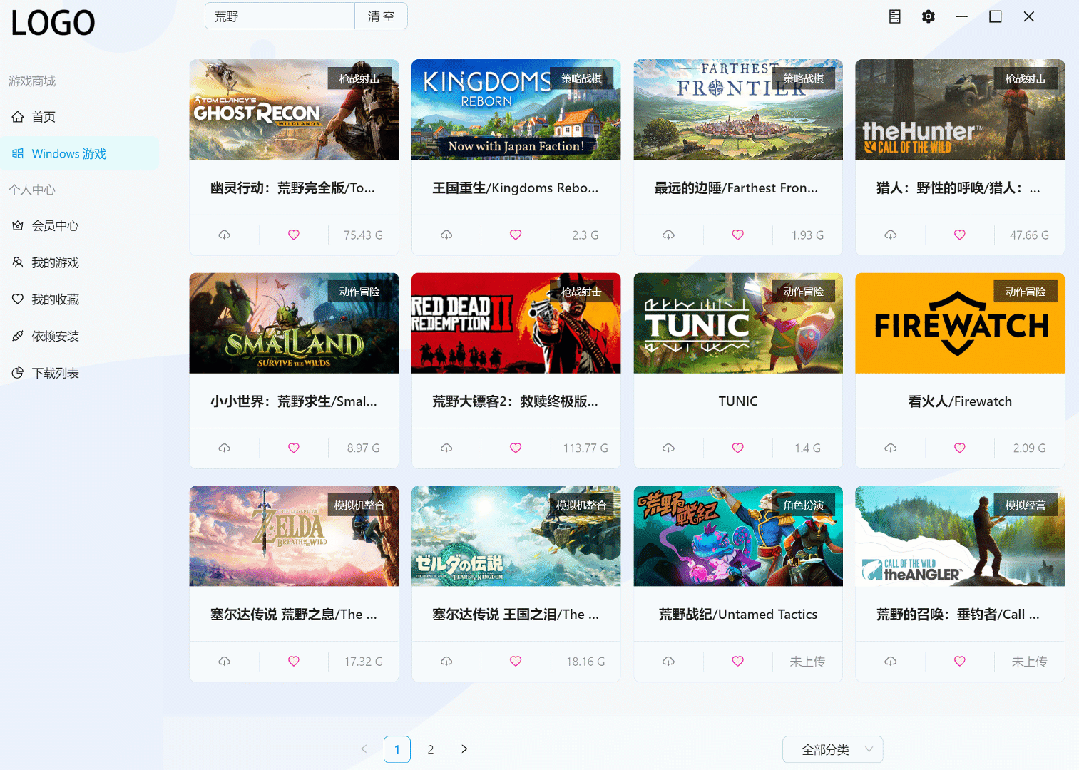The height and width of the screenshot is (770, 1079).
Task: Open the 全部分类 category dropdown
Action: pyautogui.click(x=832, y=749)
